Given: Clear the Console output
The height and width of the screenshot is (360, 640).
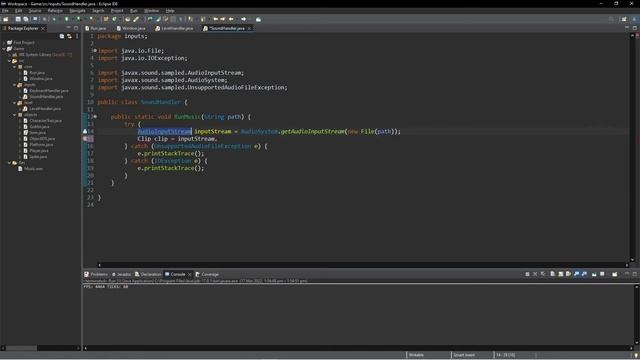Looking at the screenshot, I should tap(552, 274).
